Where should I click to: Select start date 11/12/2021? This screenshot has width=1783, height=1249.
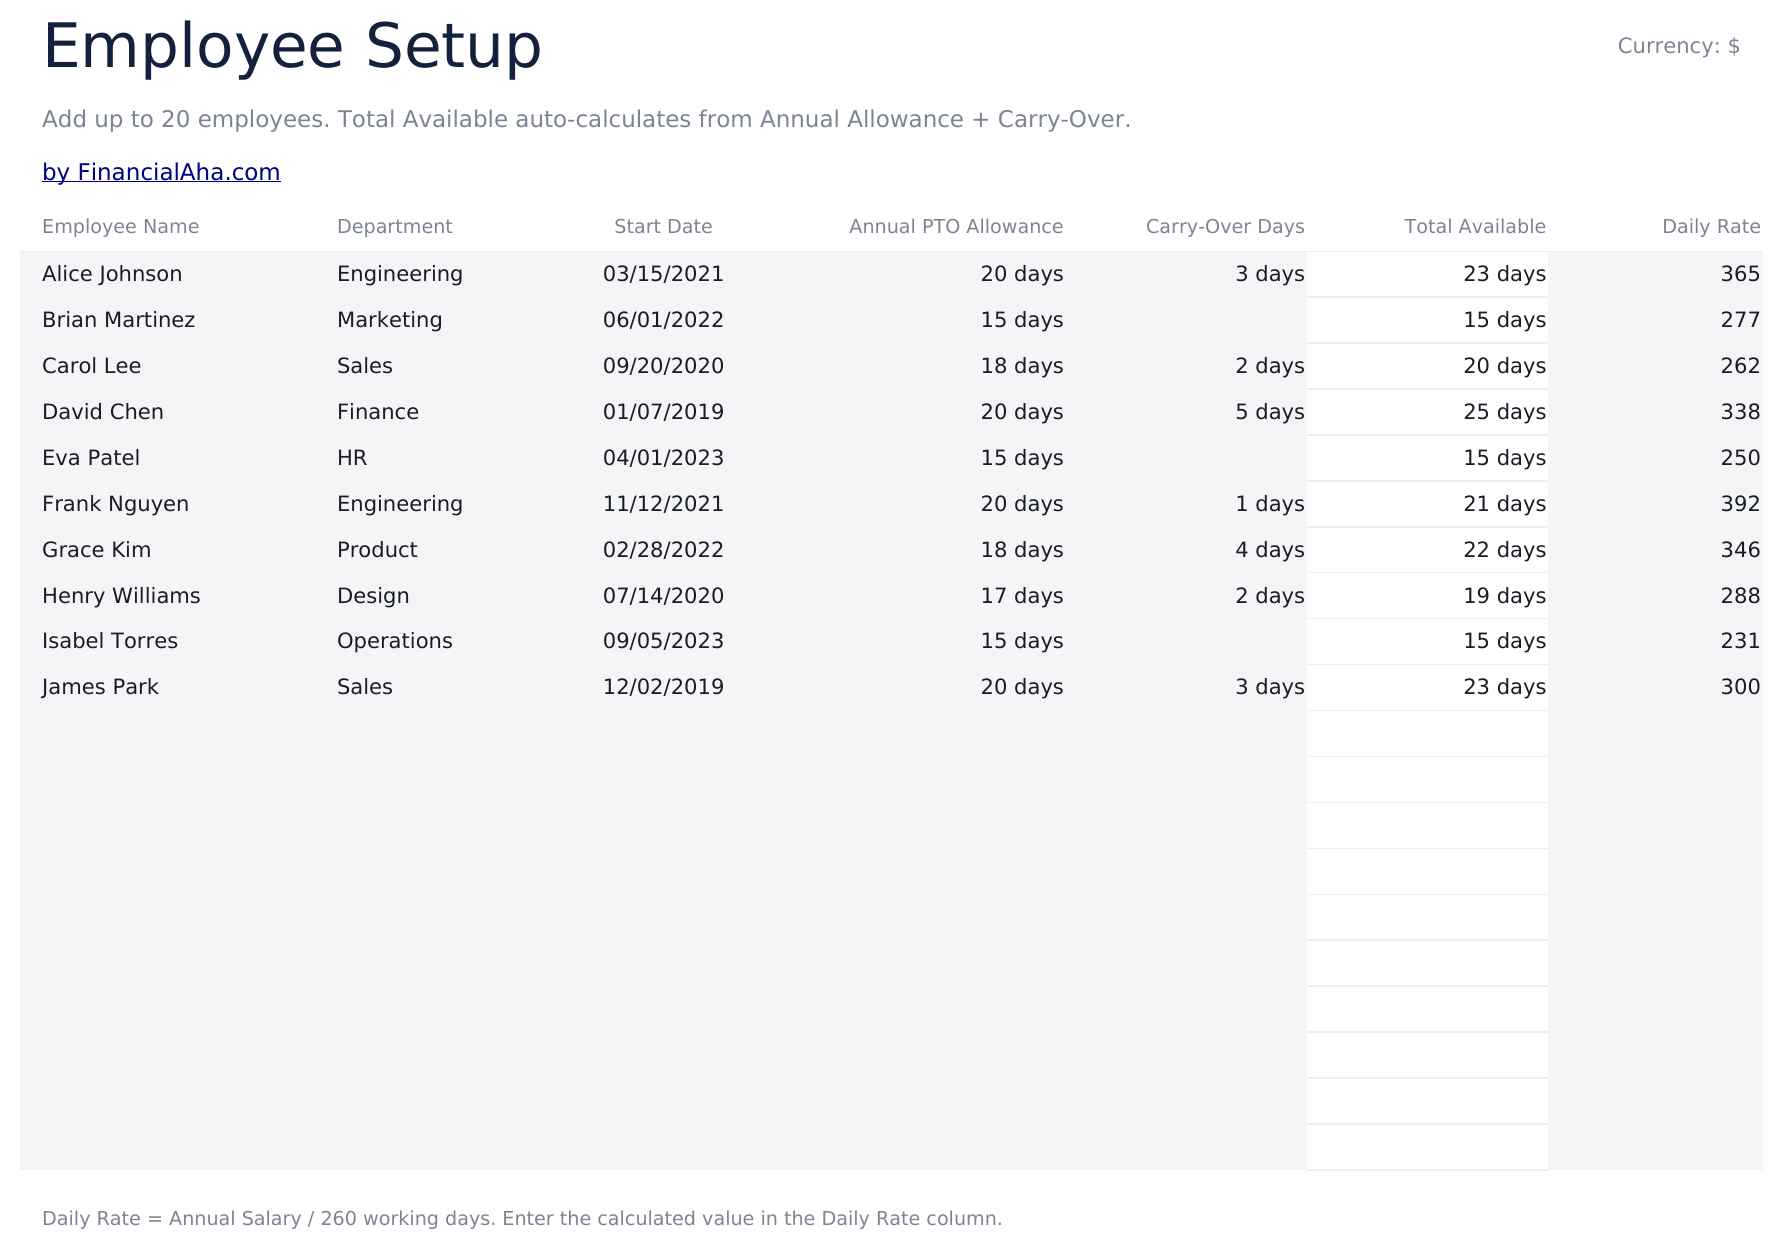point(663,504)
